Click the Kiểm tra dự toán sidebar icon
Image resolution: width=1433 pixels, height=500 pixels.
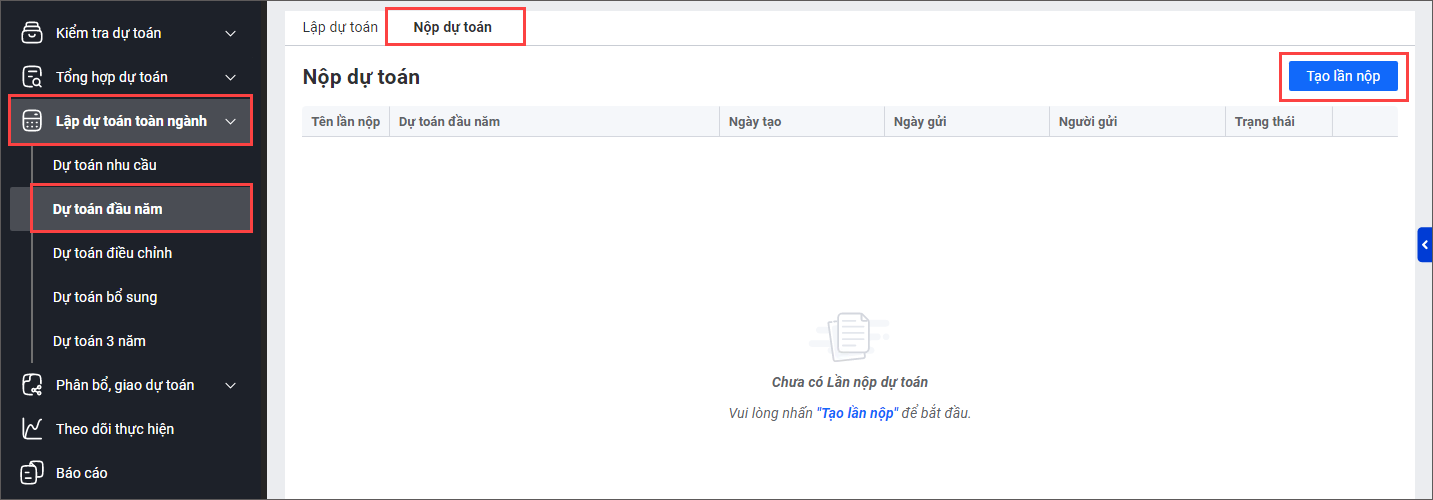(32, 33)
